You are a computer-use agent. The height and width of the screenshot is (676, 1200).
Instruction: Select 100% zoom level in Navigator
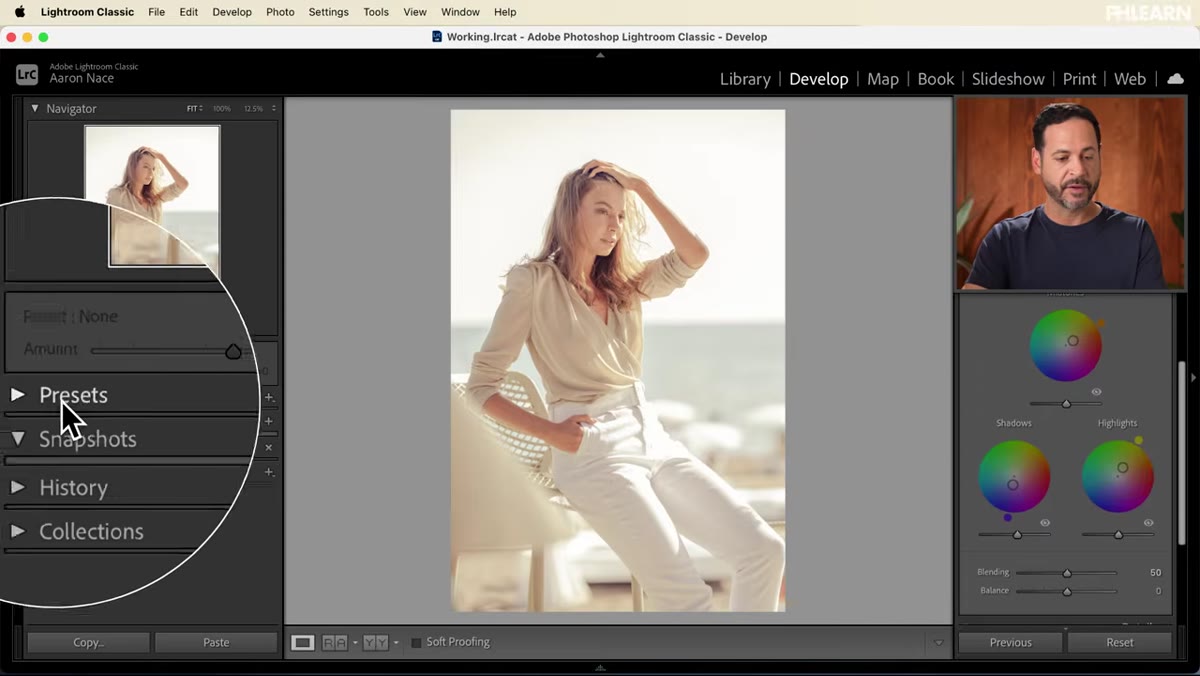221,108
